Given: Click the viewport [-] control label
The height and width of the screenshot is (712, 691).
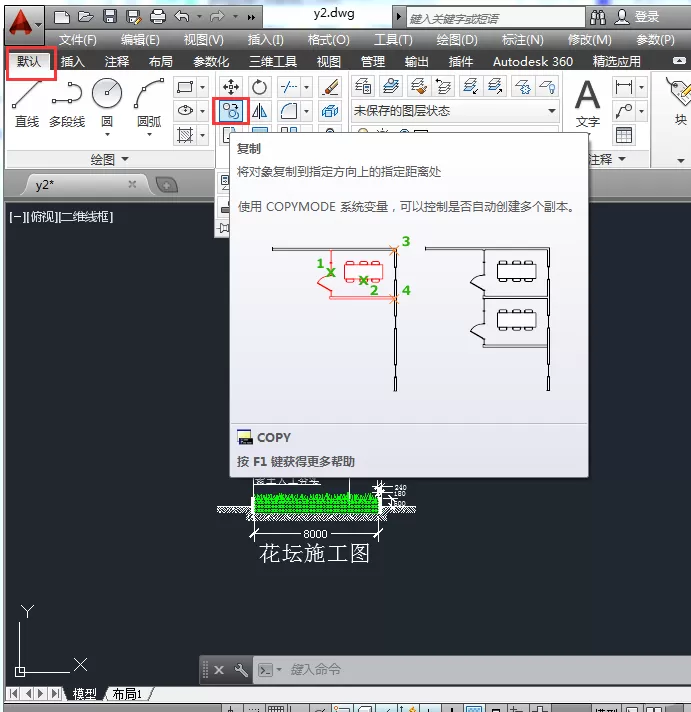Looking at the screenshot, I should click(17, 217).
